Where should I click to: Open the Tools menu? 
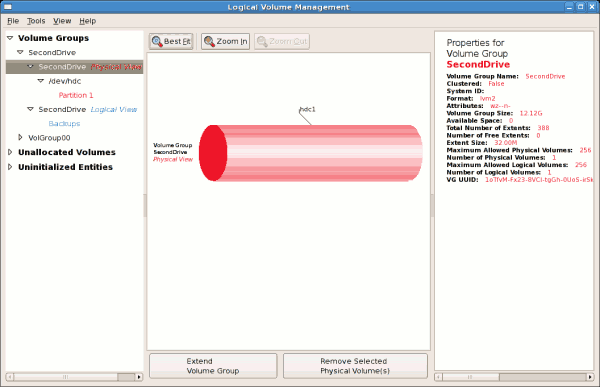click(x=36, y=21)
